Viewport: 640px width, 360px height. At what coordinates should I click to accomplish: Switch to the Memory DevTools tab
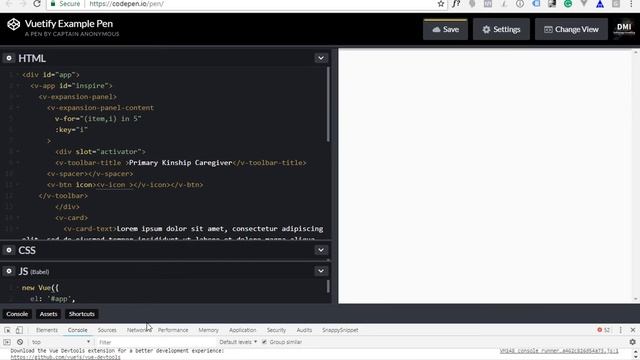tap(209, 330)
